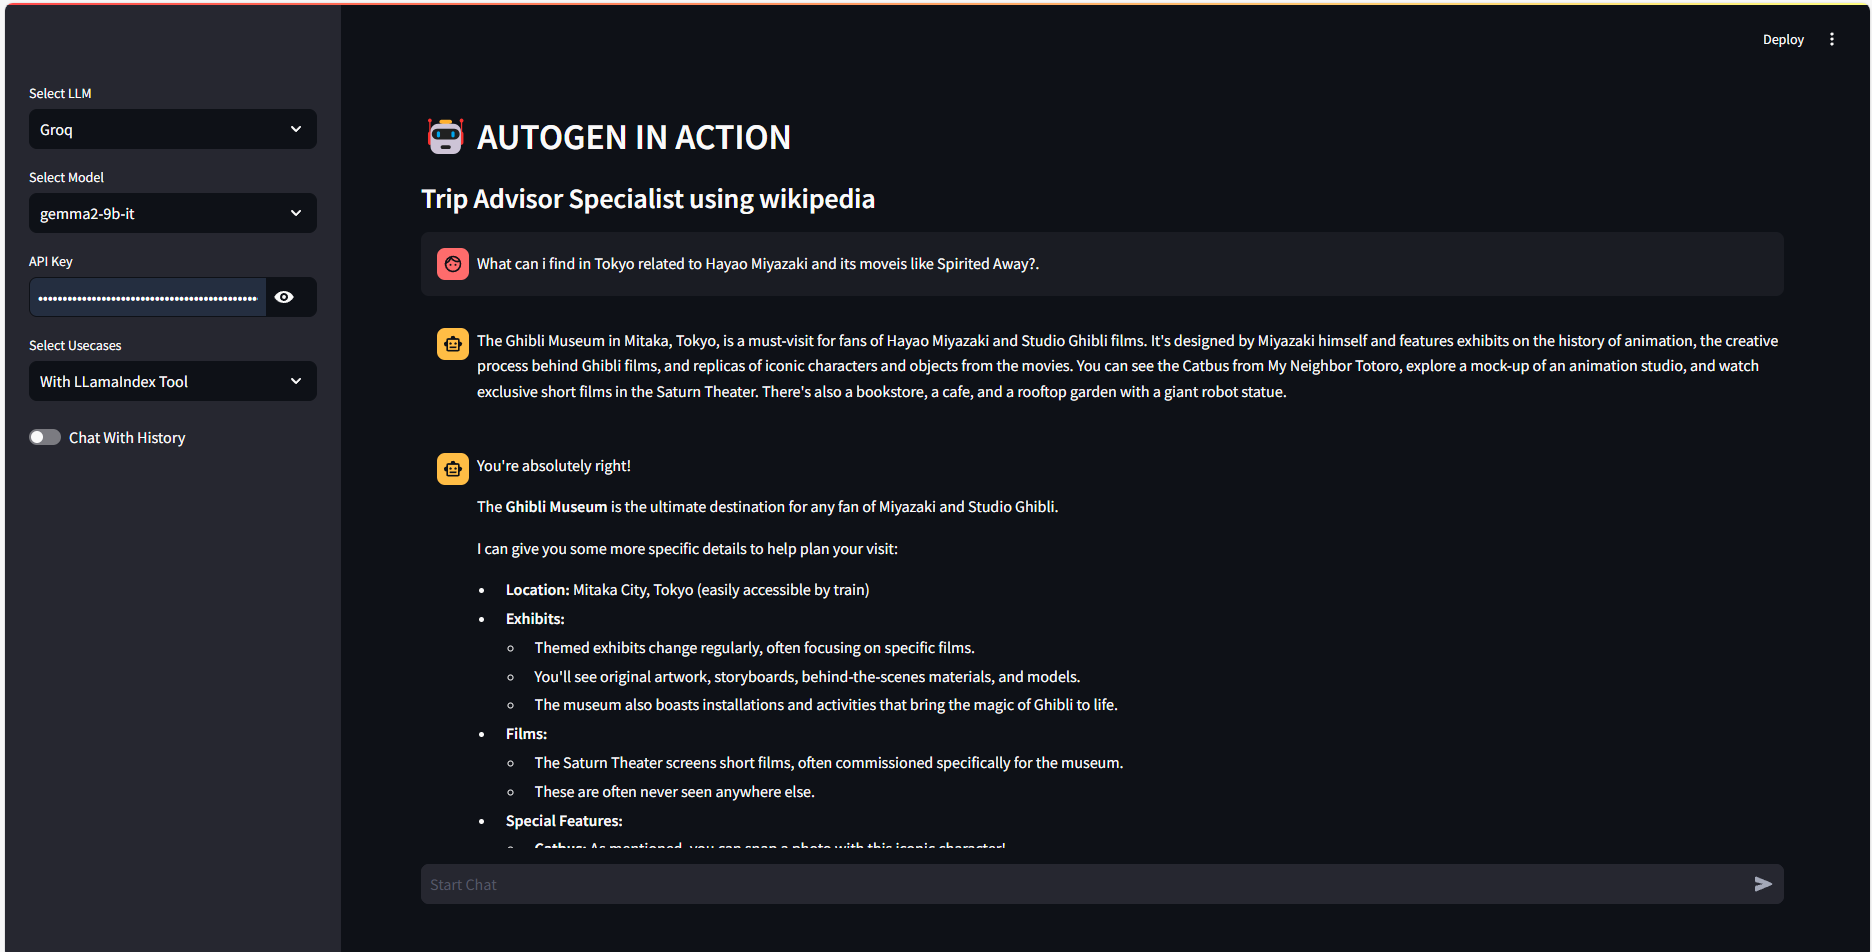Image resolution: width=1872 pixels, height=952 pixels.
Task: Click the robot emoji beside the title
Action: click(445, 137)
